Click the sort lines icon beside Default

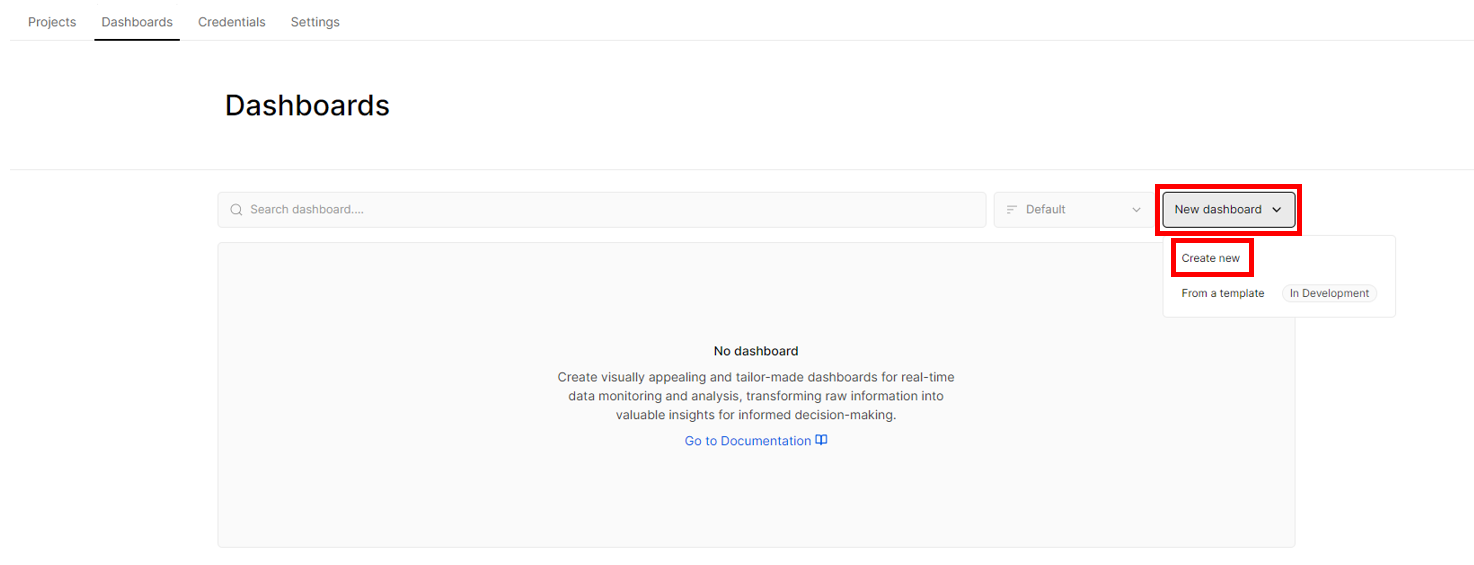1012,210
